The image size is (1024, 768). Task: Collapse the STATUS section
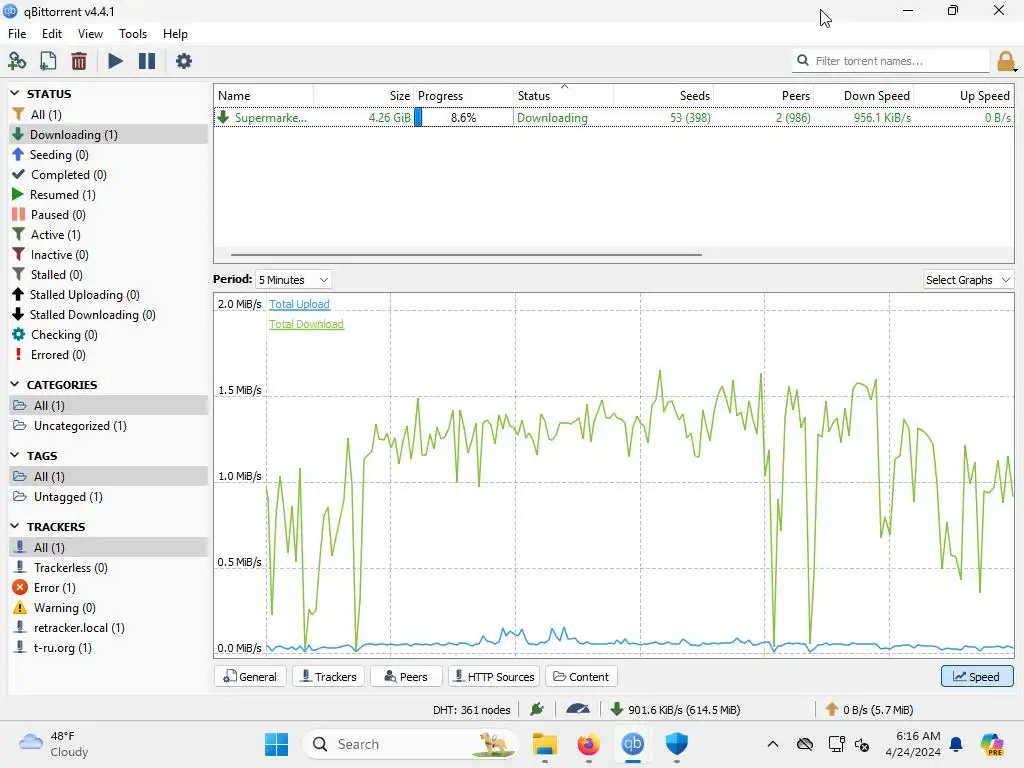point(15,93)
